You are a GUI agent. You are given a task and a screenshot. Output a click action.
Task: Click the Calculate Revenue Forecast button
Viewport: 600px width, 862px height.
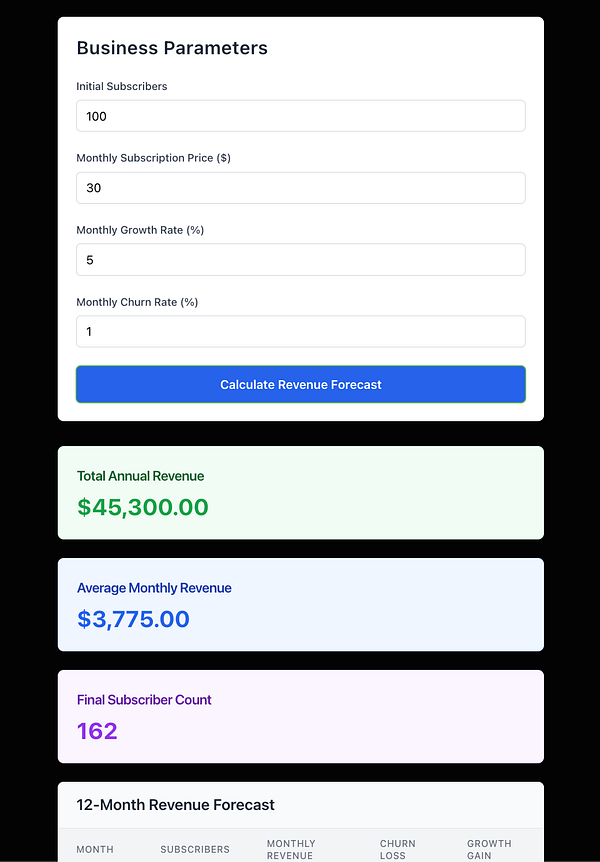(300, 384)
